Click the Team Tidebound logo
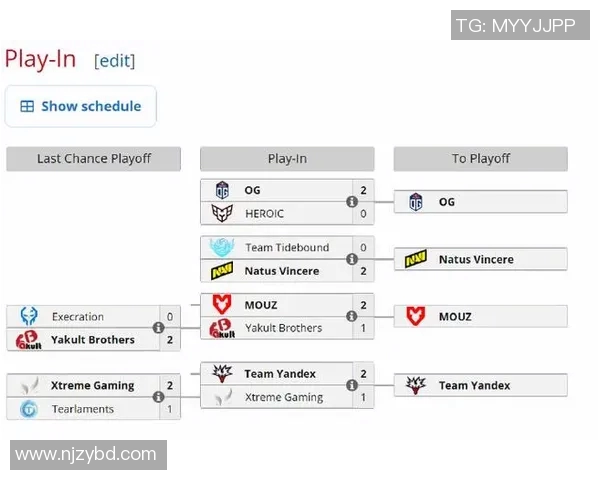The image size is (600, 480). point(222,247)
